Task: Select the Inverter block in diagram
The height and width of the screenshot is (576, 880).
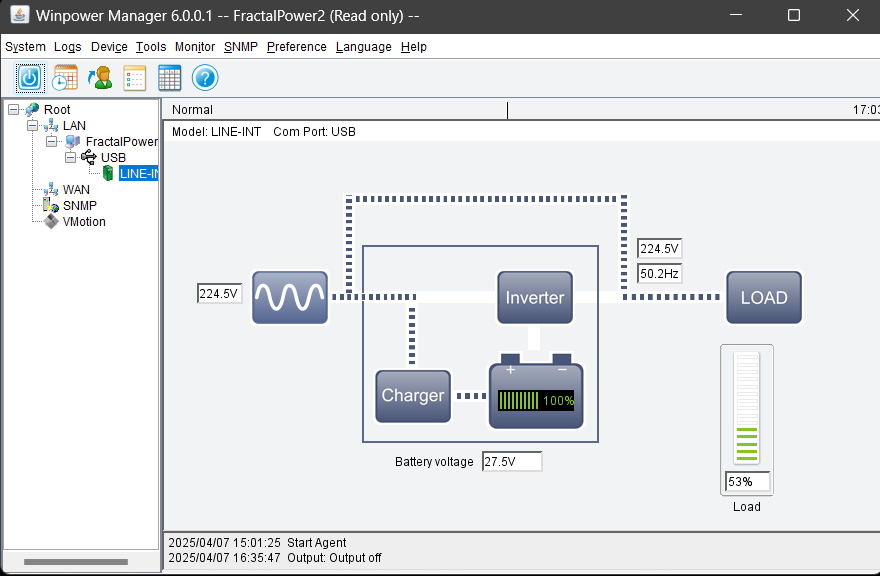Action: click(x=535, y=297)
